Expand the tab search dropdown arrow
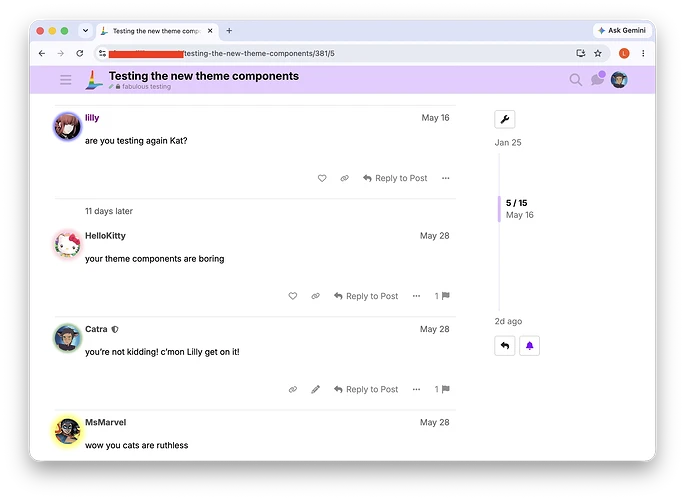Viewport: 684px width, 500px height. tap(86, 31)
